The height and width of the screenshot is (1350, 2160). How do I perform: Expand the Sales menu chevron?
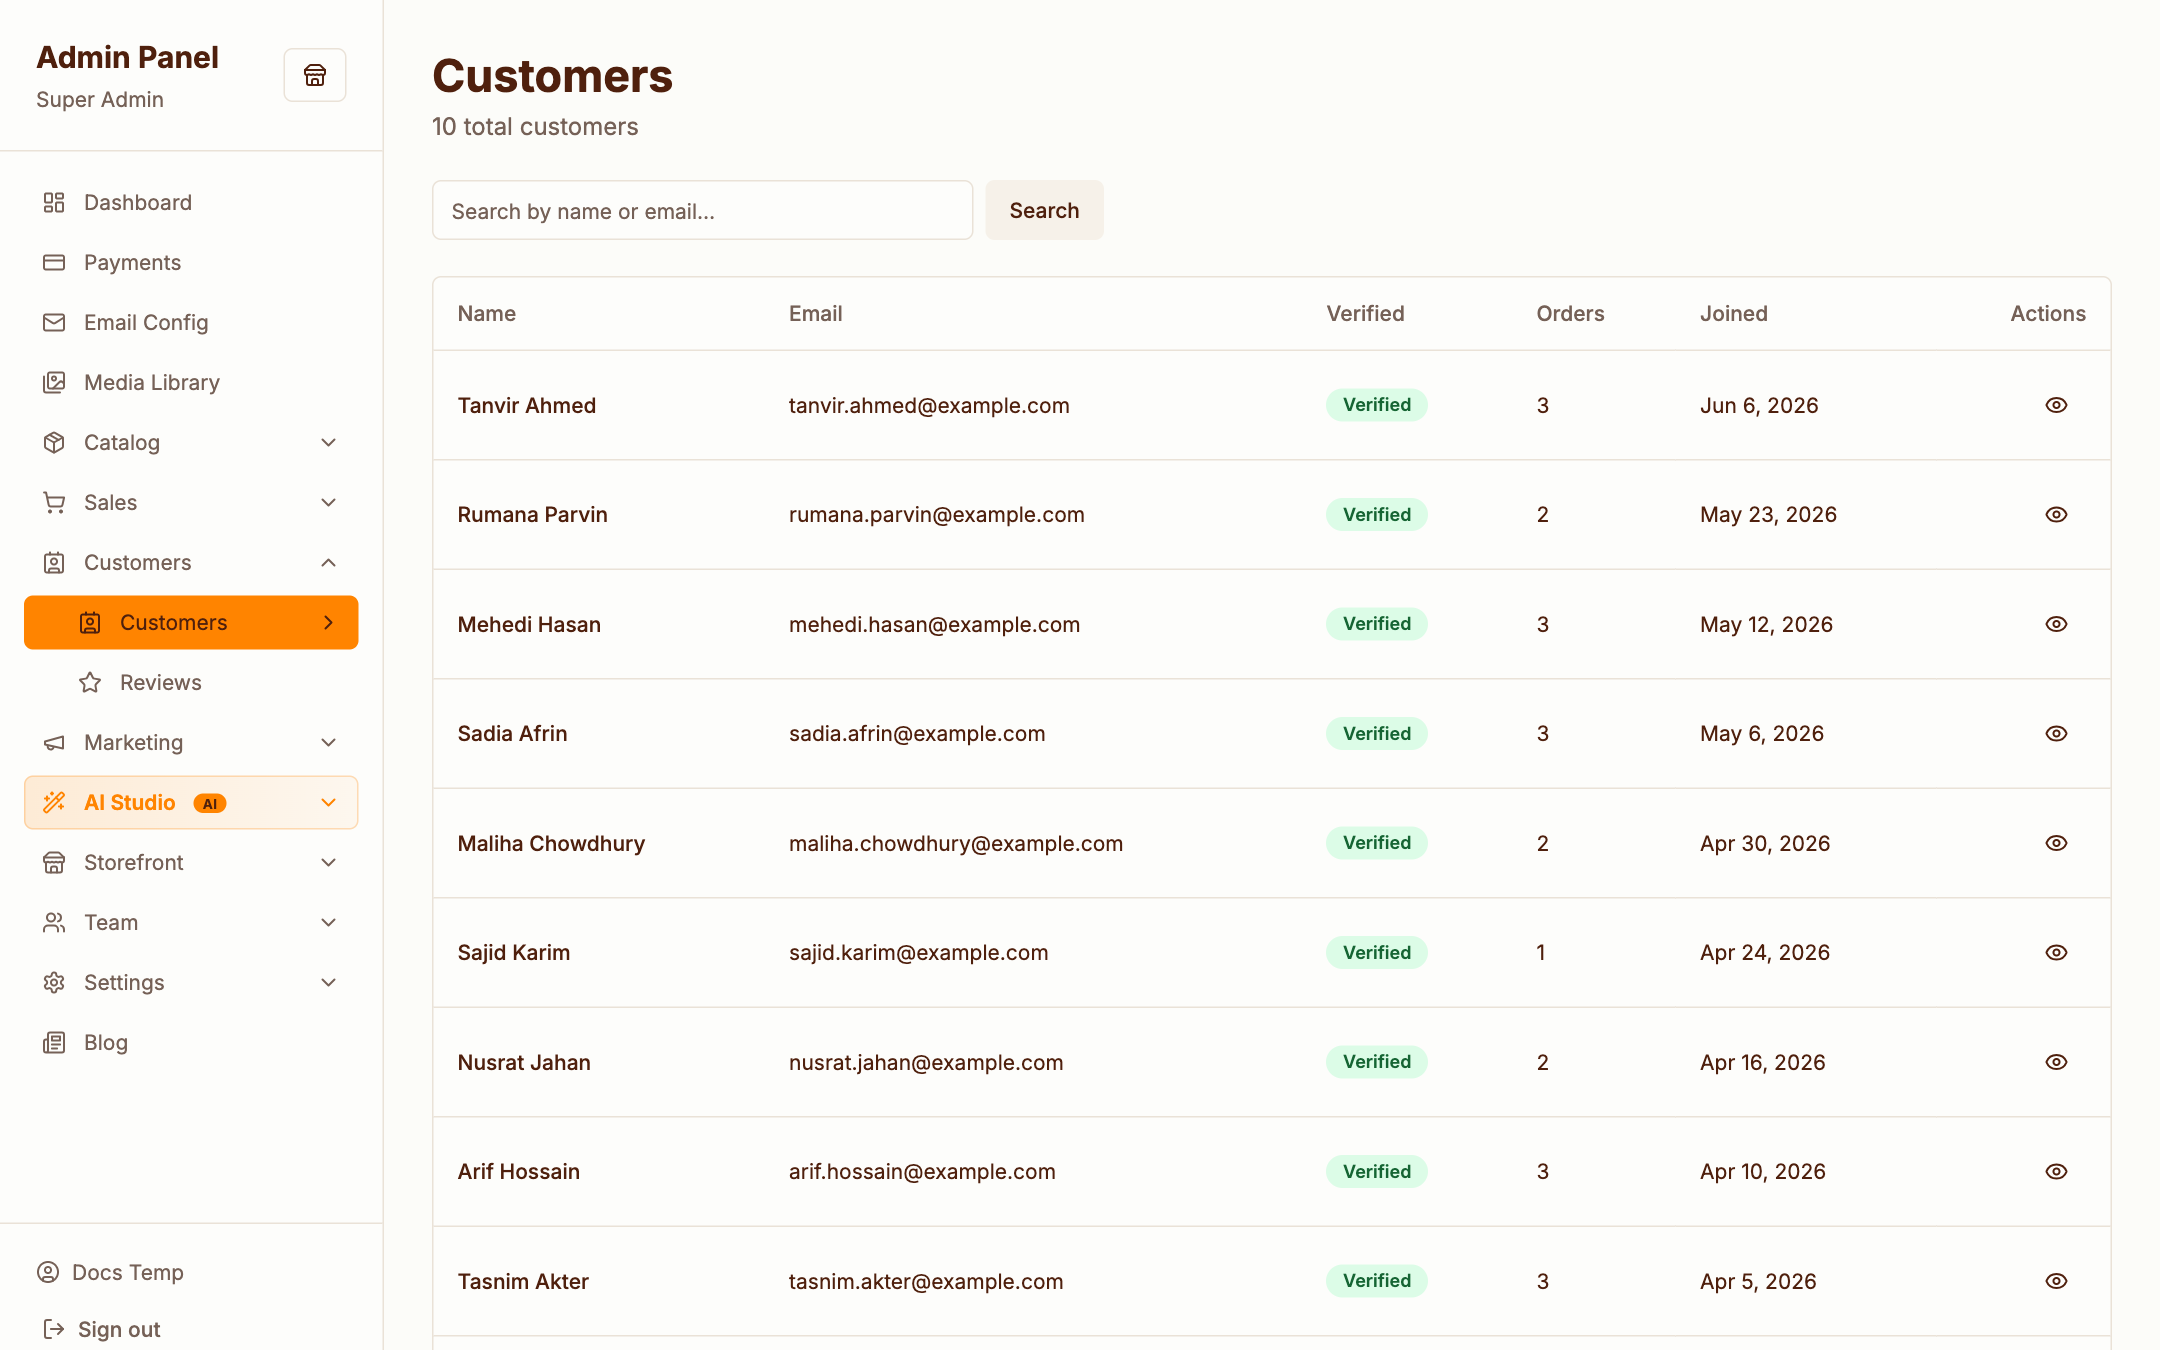point(328,503)
